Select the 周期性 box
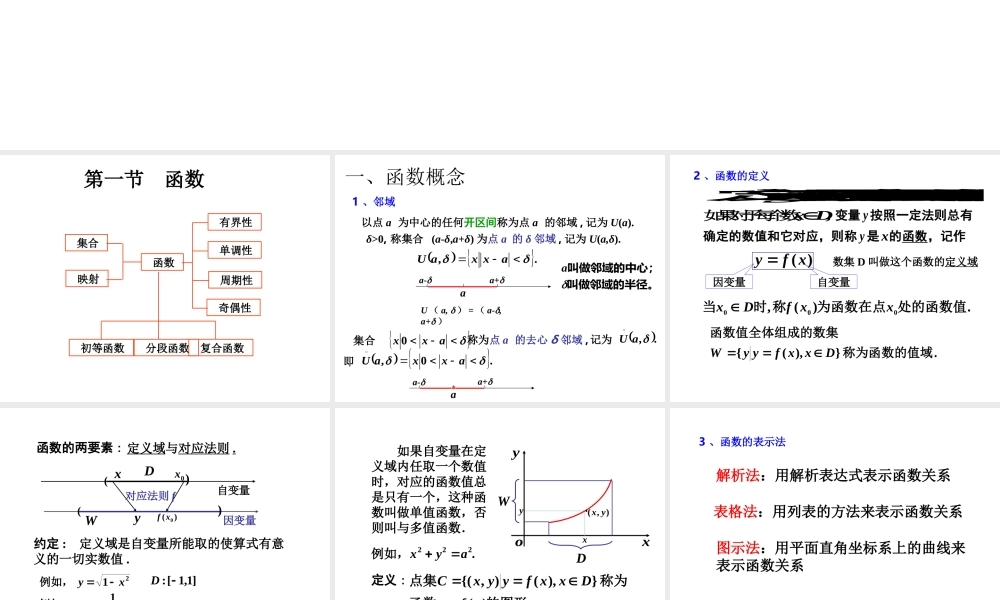Screen dimensions: 1000x600 [x=235, y=280]
